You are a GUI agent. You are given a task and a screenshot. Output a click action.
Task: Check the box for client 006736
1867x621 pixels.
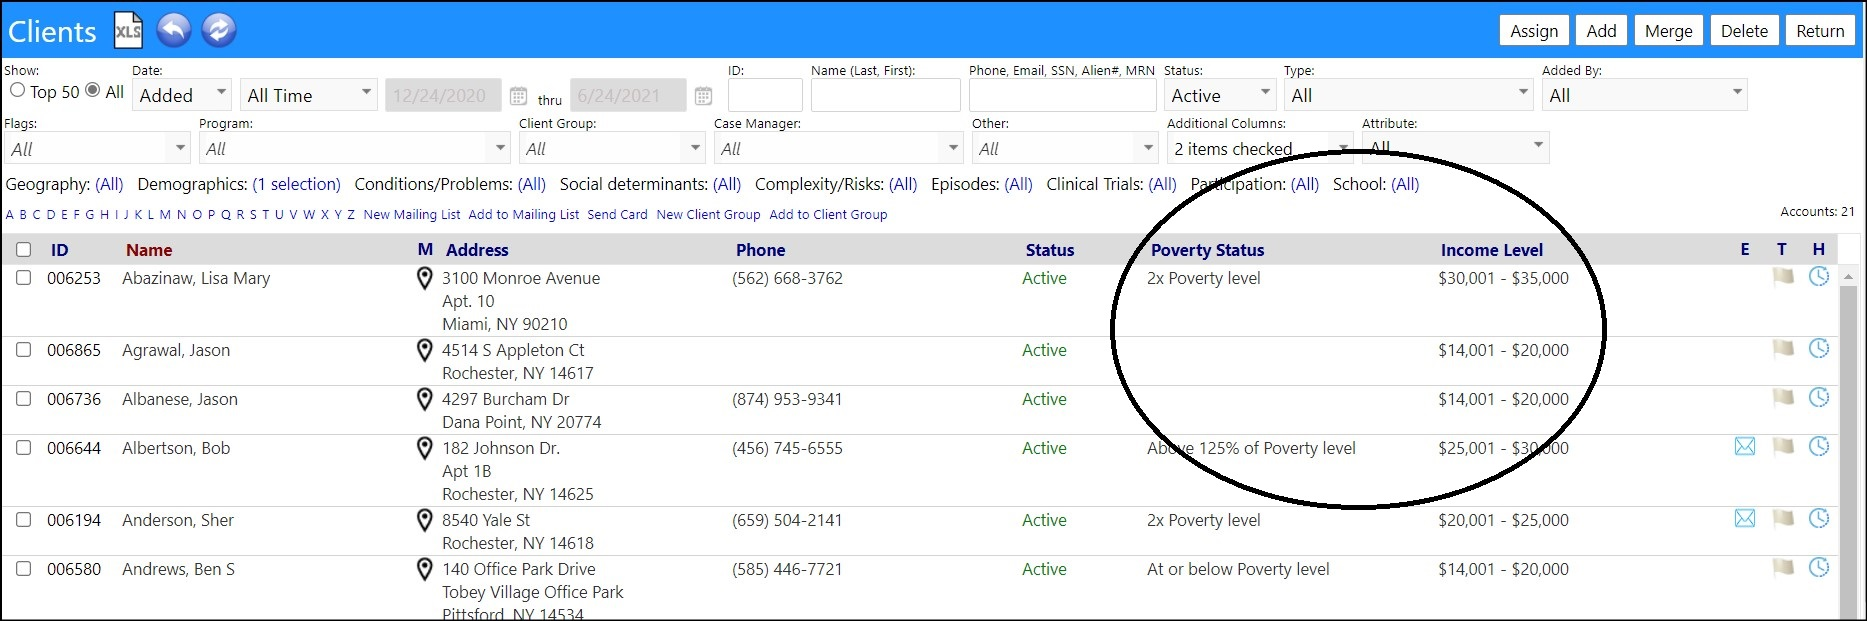(x=24, y=399)
